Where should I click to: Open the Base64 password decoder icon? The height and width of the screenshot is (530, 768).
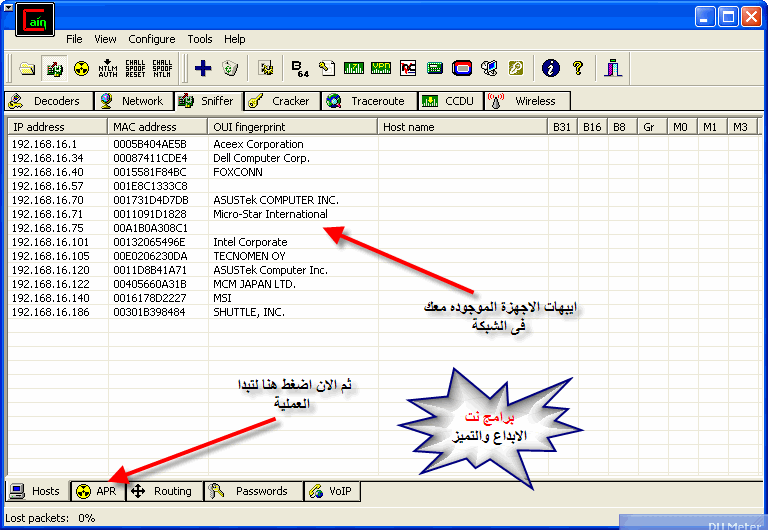300,68
